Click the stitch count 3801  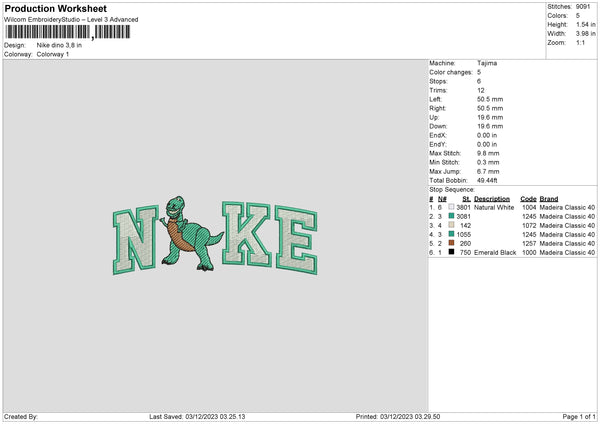coord(463,207)
